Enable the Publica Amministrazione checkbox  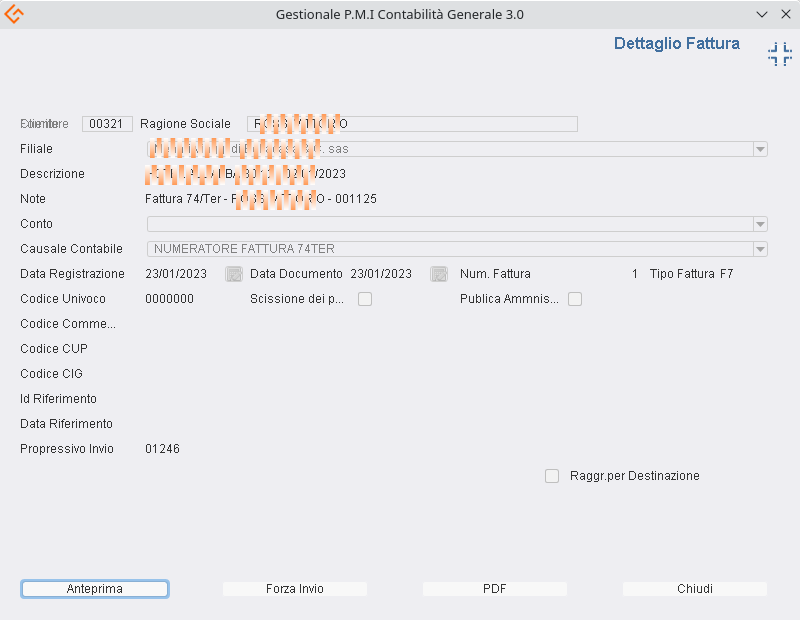pos(575,299)
